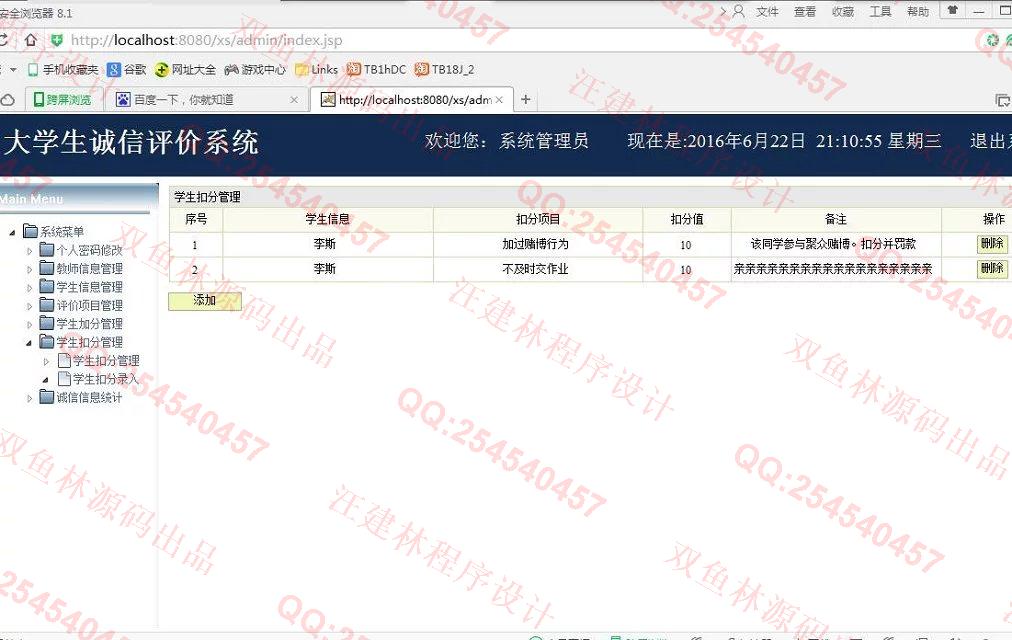The height and width of the screenshot is (640, 1012).
Task: Click the 备注 column header
Action: [x=836, y=219]
